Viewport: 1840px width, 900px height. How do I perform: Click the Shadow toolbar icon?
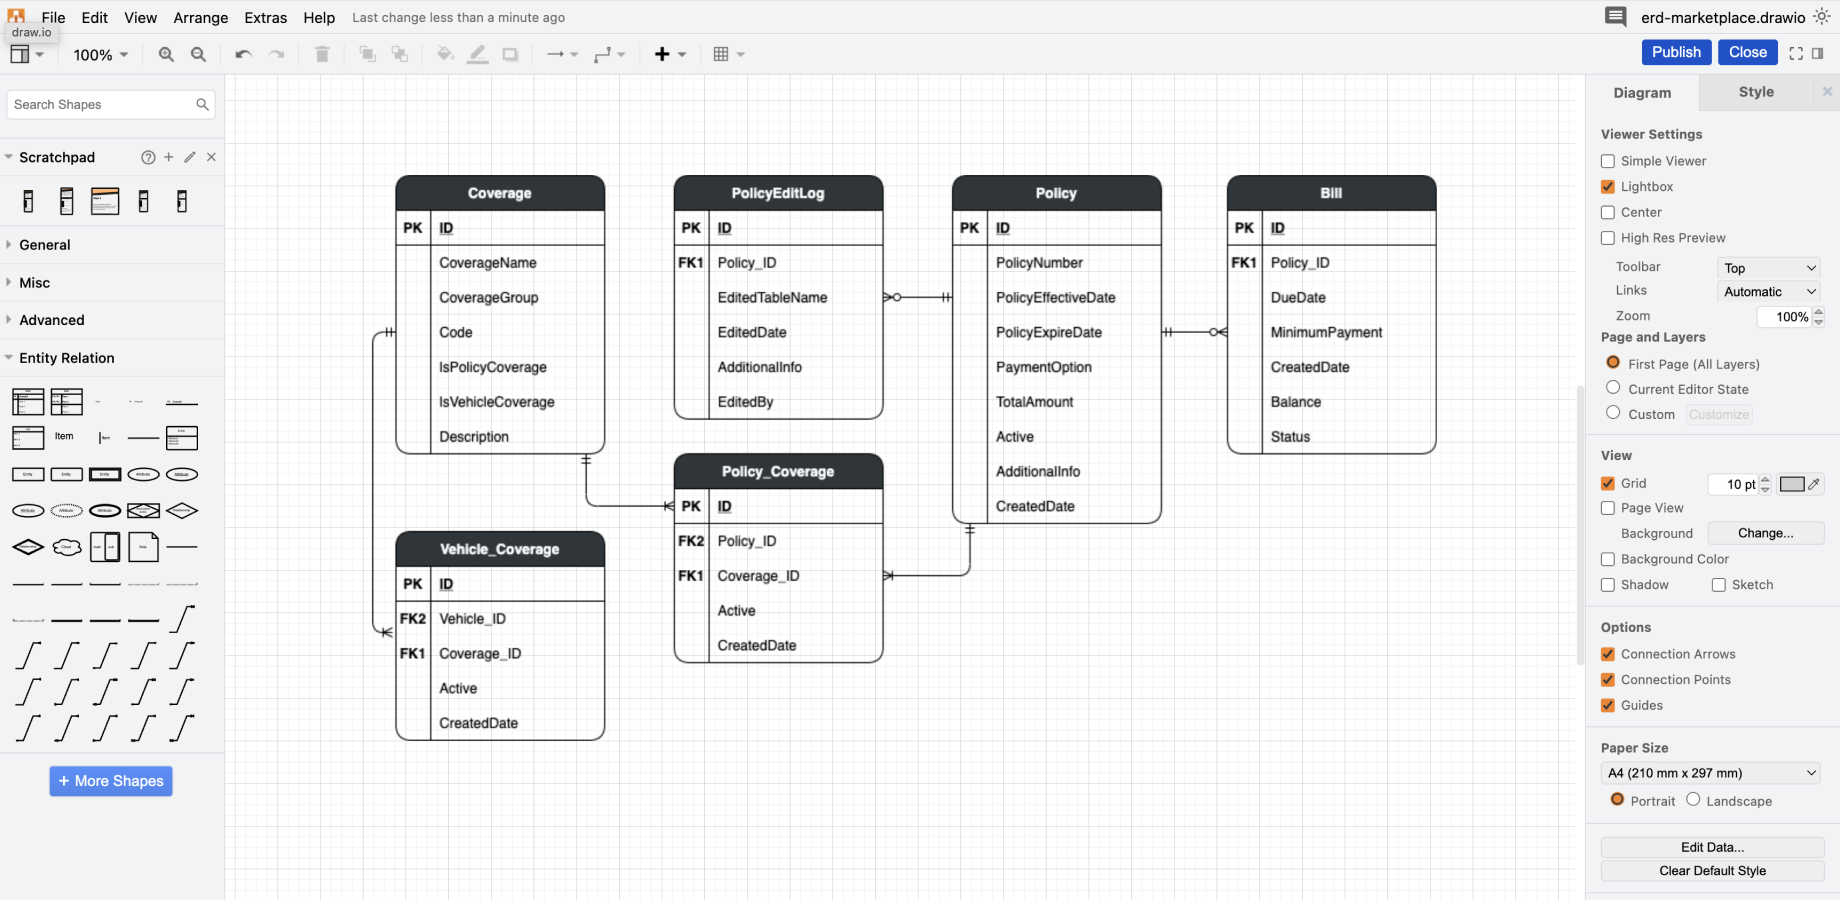point(510,54)
